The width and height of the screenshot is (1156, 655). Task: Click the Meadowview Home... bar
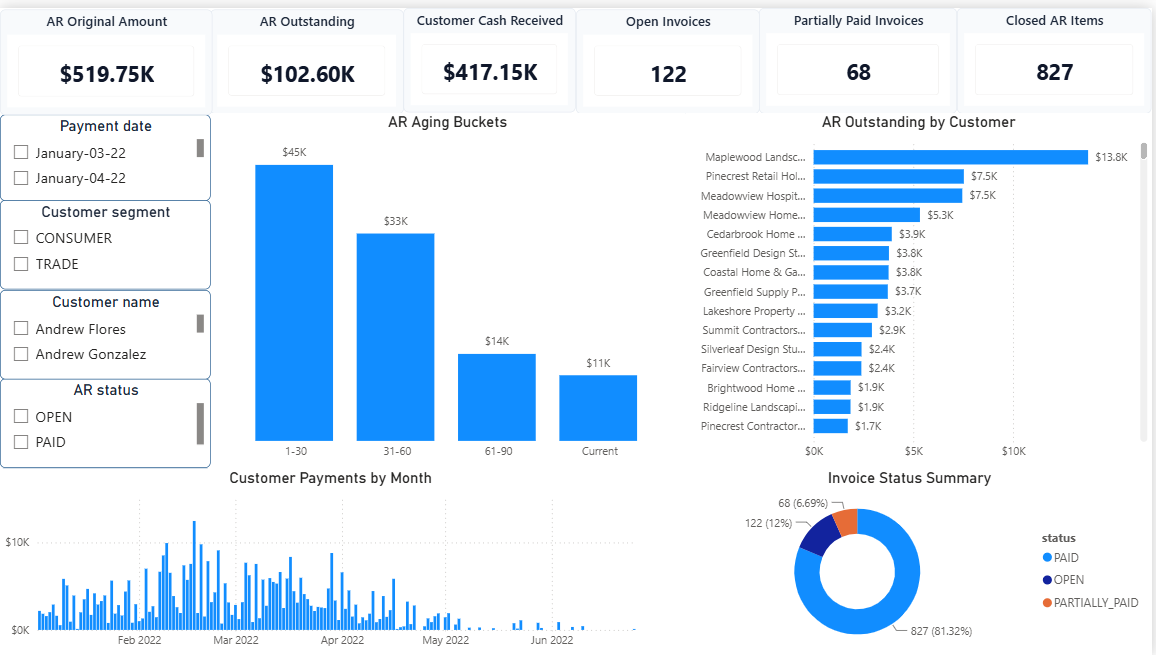click(866, 215)
